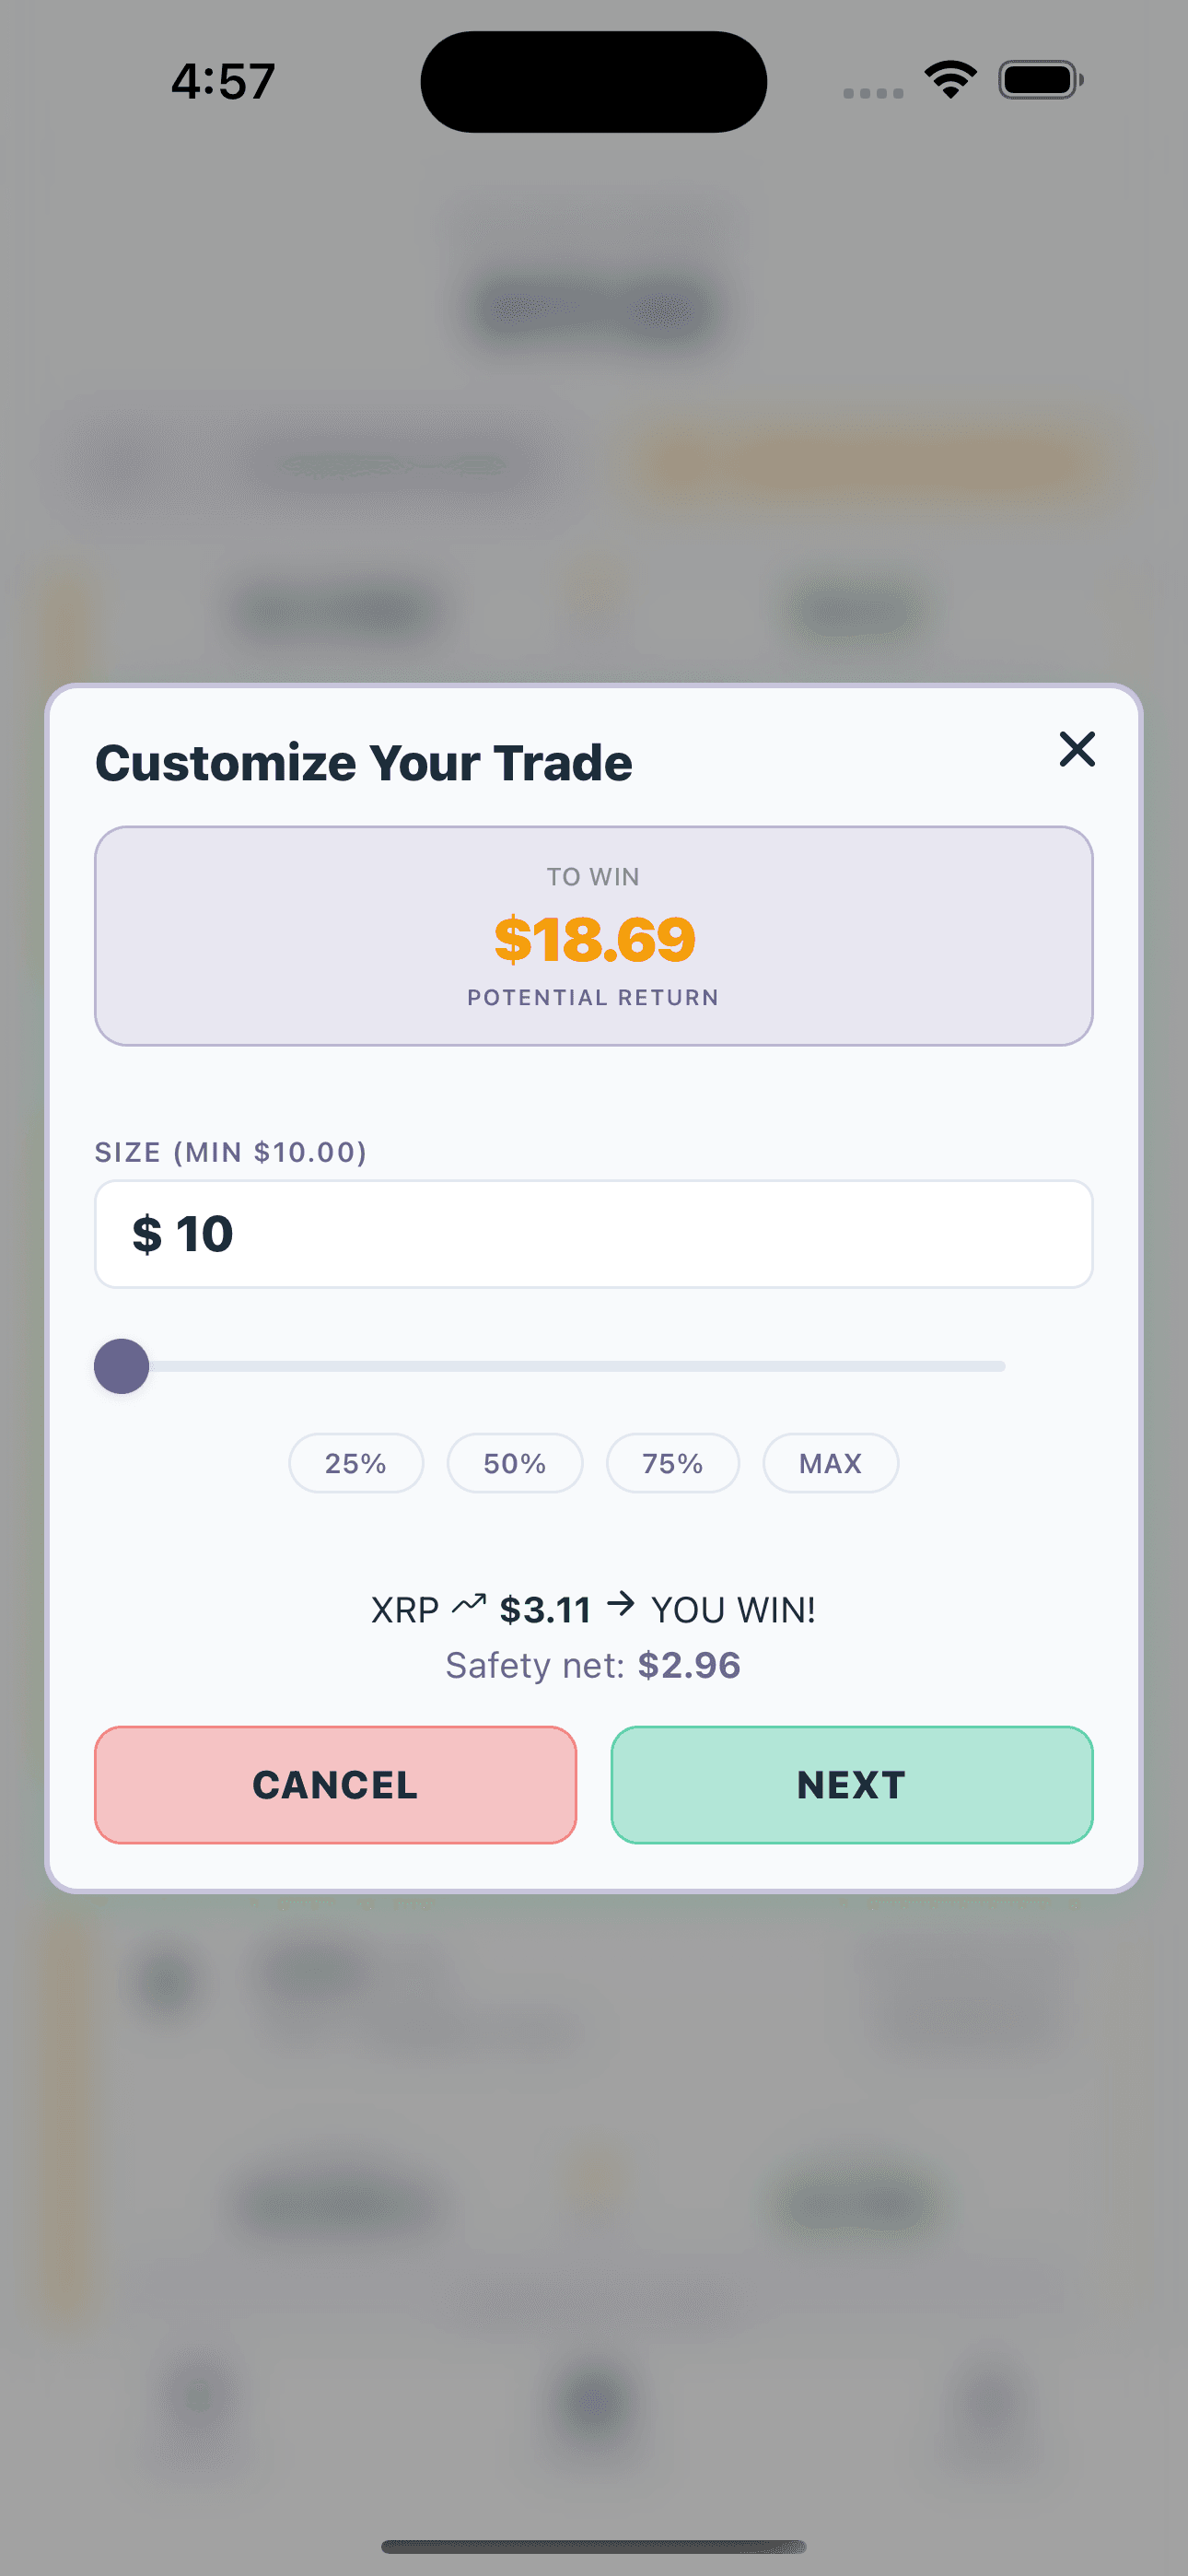The width and height of the screenshot is (1188, 2576).
Task: Close the Customize Your Trade dialog
Action: tap(1077, 749)
